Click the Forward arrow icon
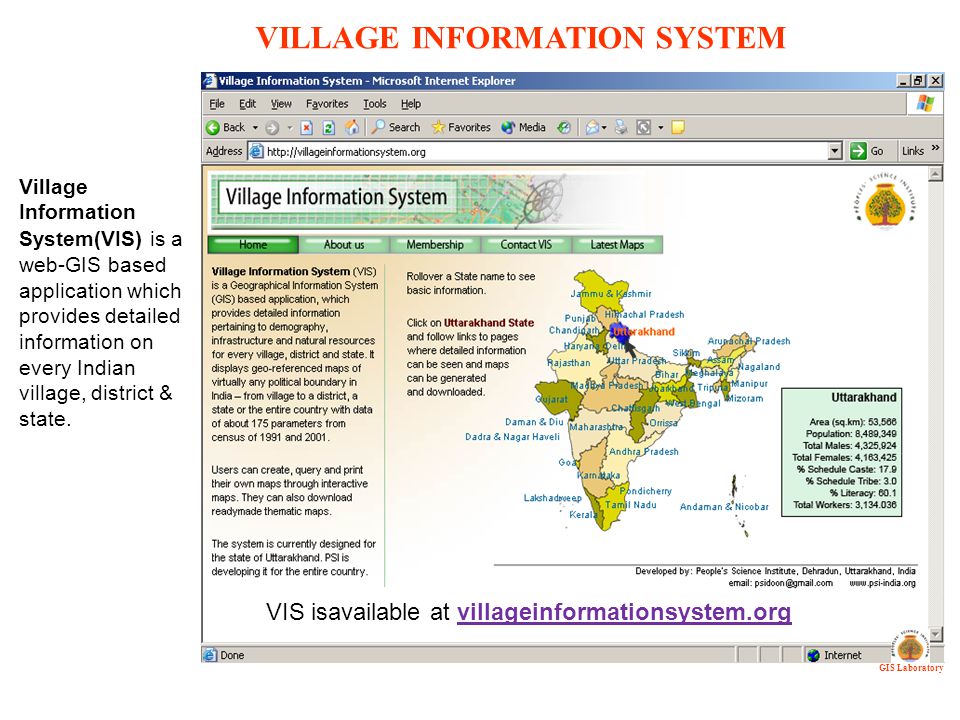The width and height of the screenshot is (960, 720). 272,128
